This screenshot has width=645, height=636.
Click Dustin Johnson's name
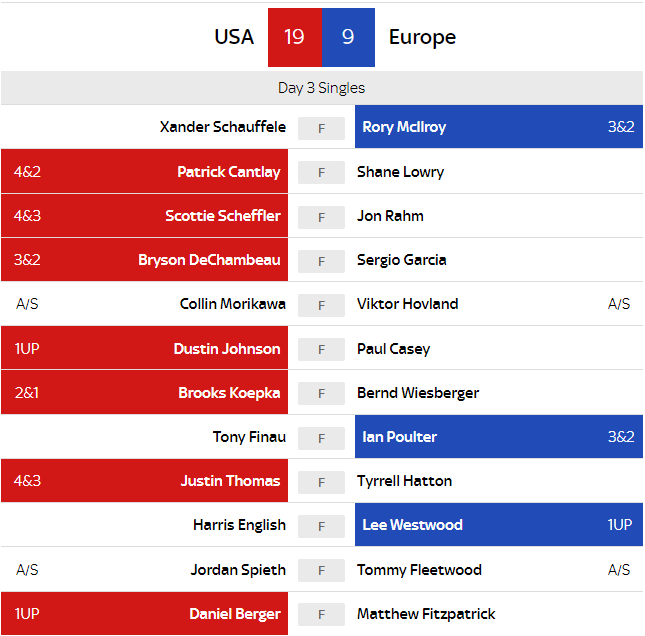pos(227,349)
